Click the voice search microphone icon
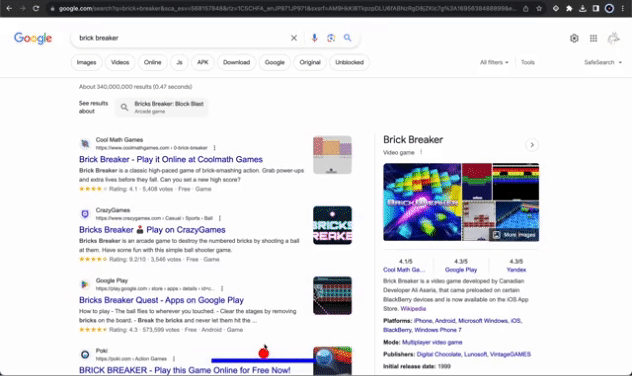 click(314, 38)
